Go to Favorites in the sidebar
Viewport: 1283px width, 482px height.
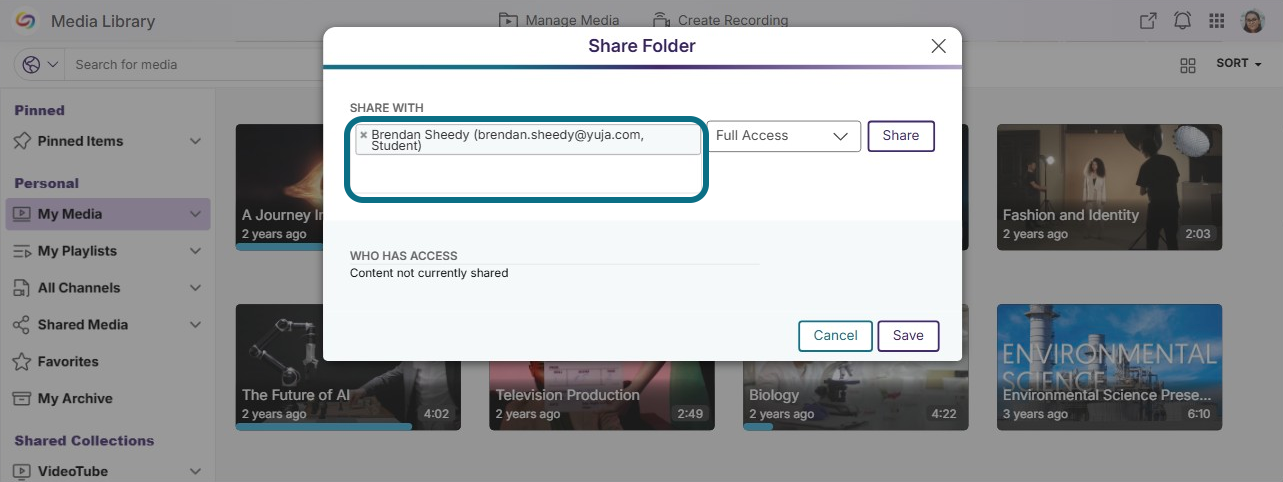click(68, 362)
